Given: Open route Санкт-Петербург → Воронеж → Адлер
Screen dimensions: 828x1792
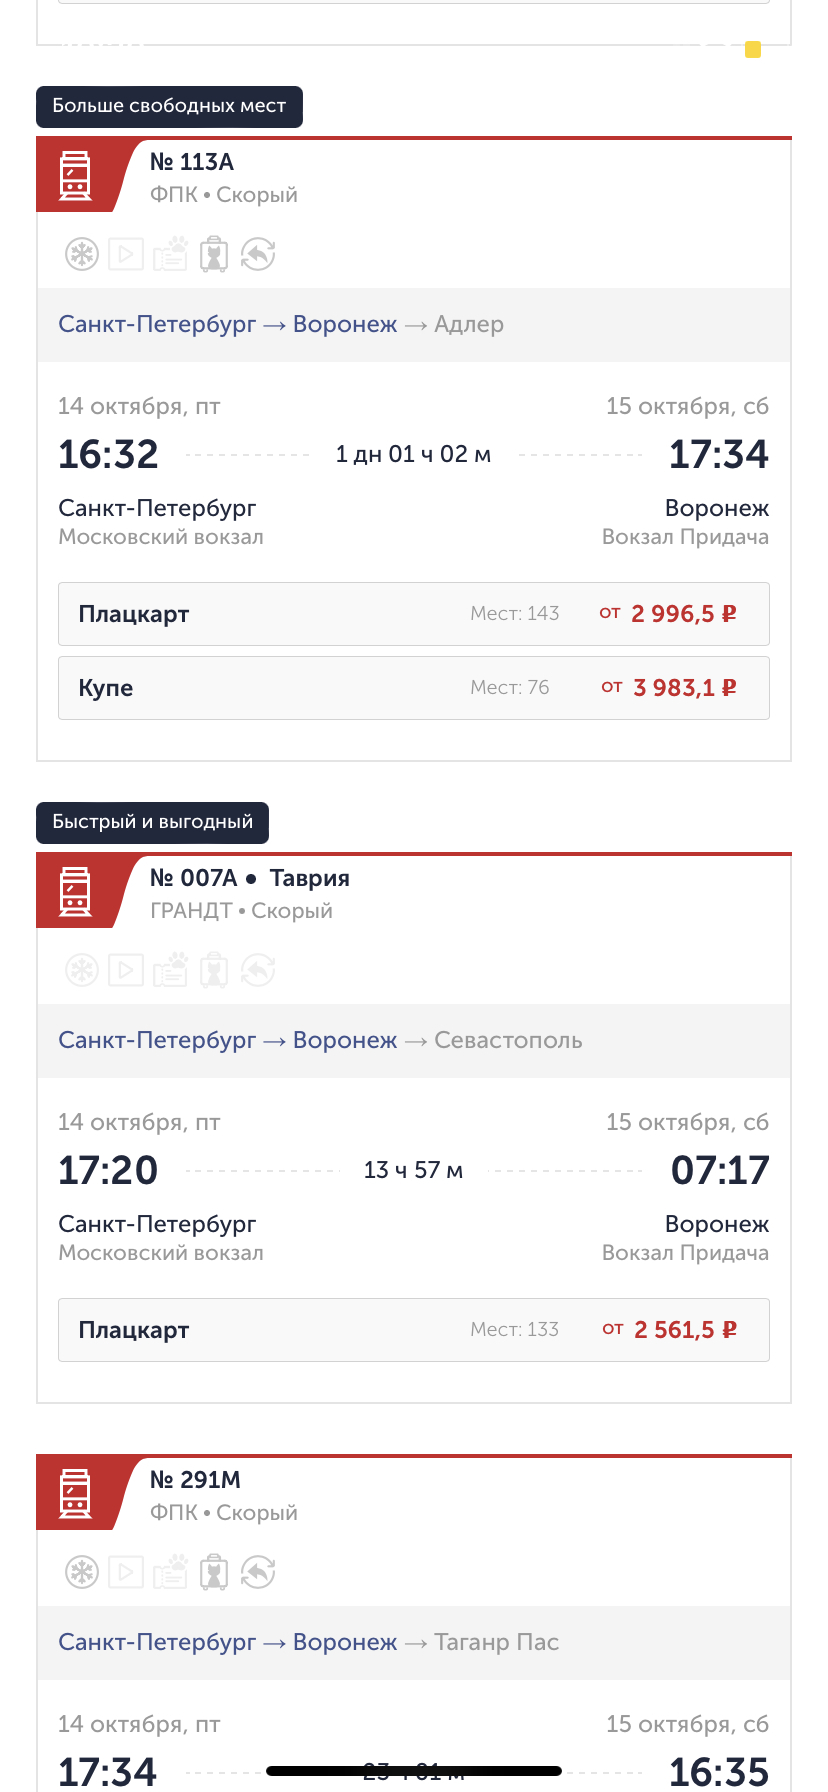Looking at the screenshot, I should 281,325.
